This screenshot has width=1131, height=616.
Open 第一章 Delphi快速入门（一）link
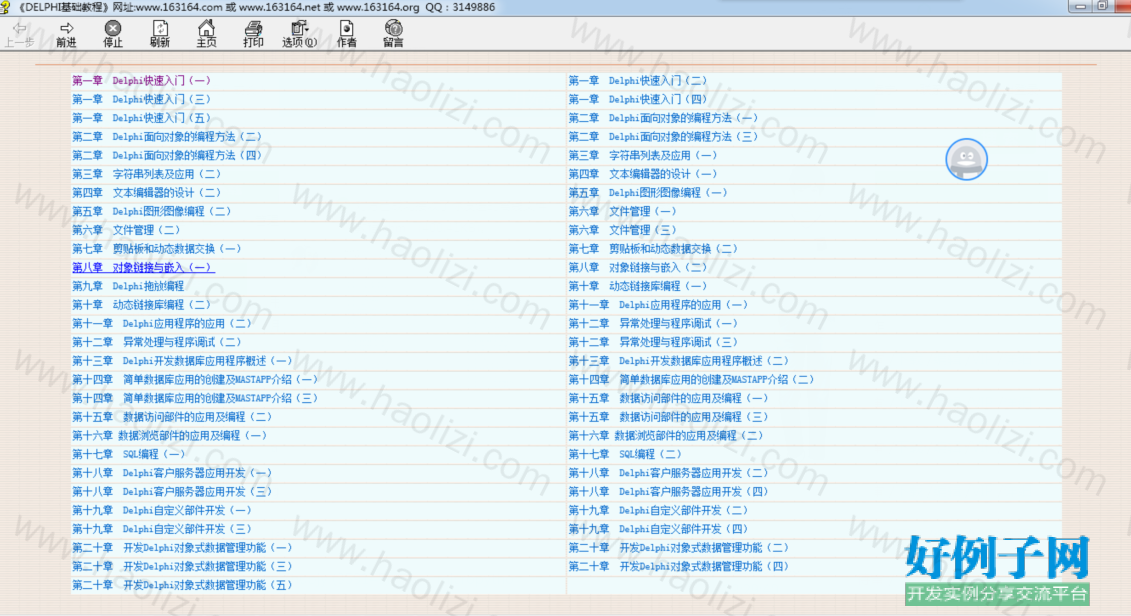tap(141, 81)
